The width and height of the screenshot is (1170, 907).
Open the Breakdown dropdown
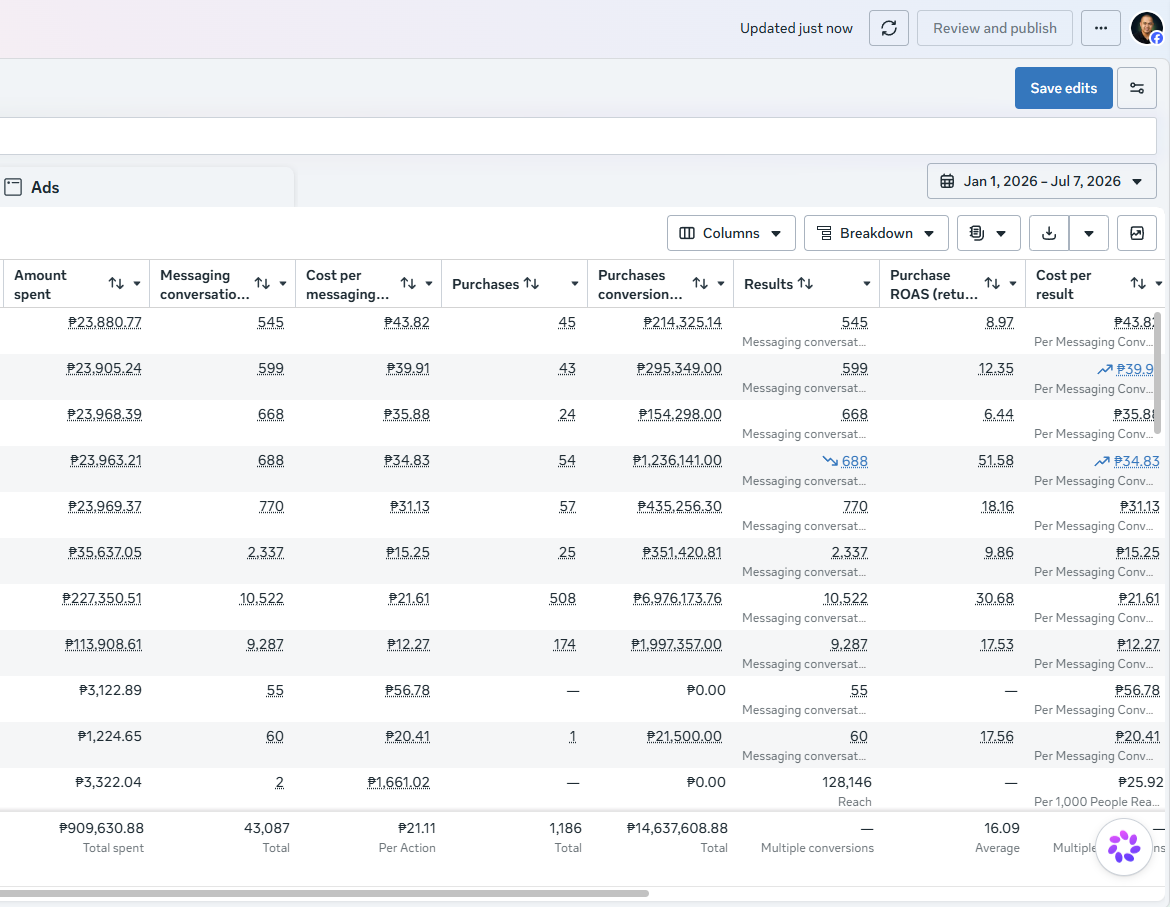pyautogui.click(x=876, y=233)
